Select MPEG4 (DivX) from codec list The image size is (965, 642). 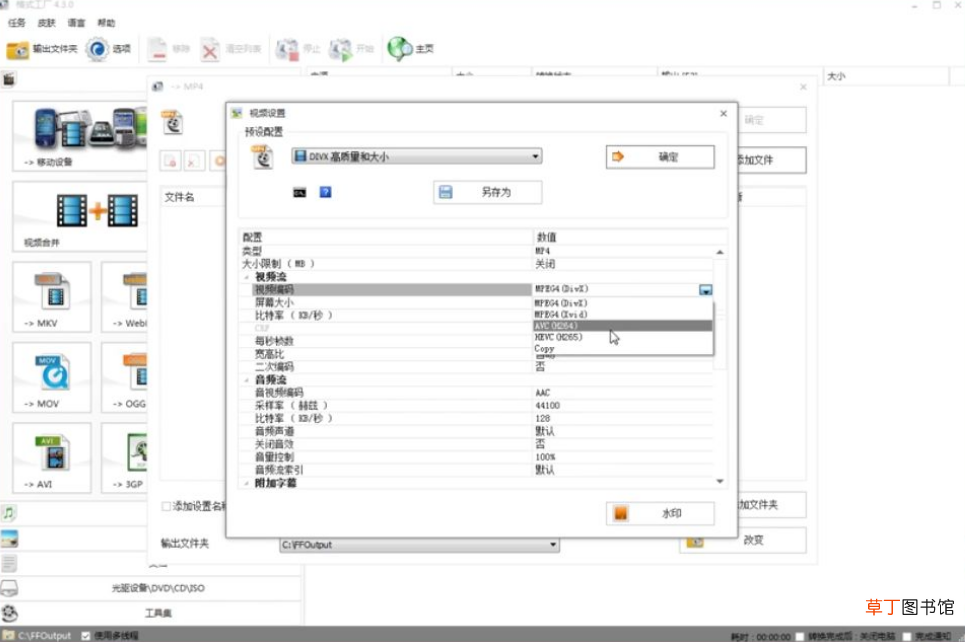tap(622, 303)
